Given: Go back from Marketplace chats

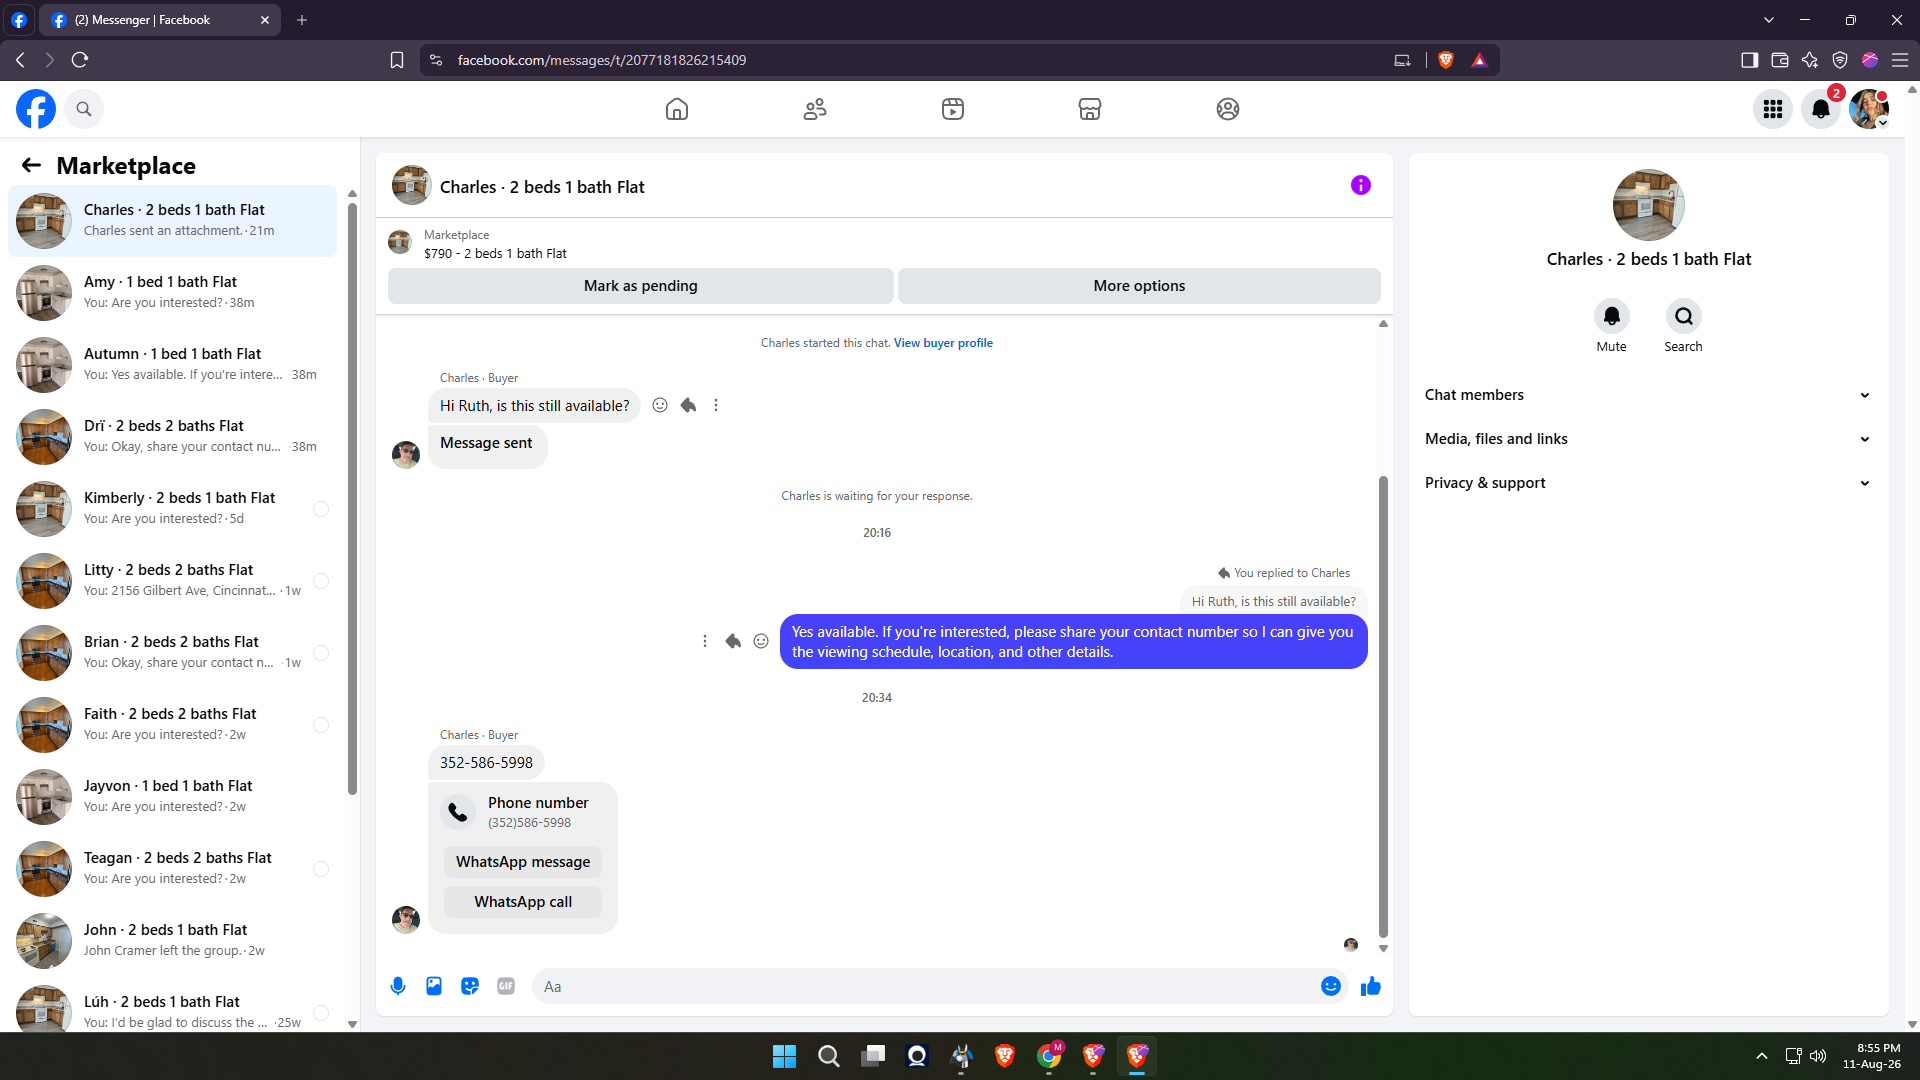Looking at the screenshot, I should pos(31,165).
